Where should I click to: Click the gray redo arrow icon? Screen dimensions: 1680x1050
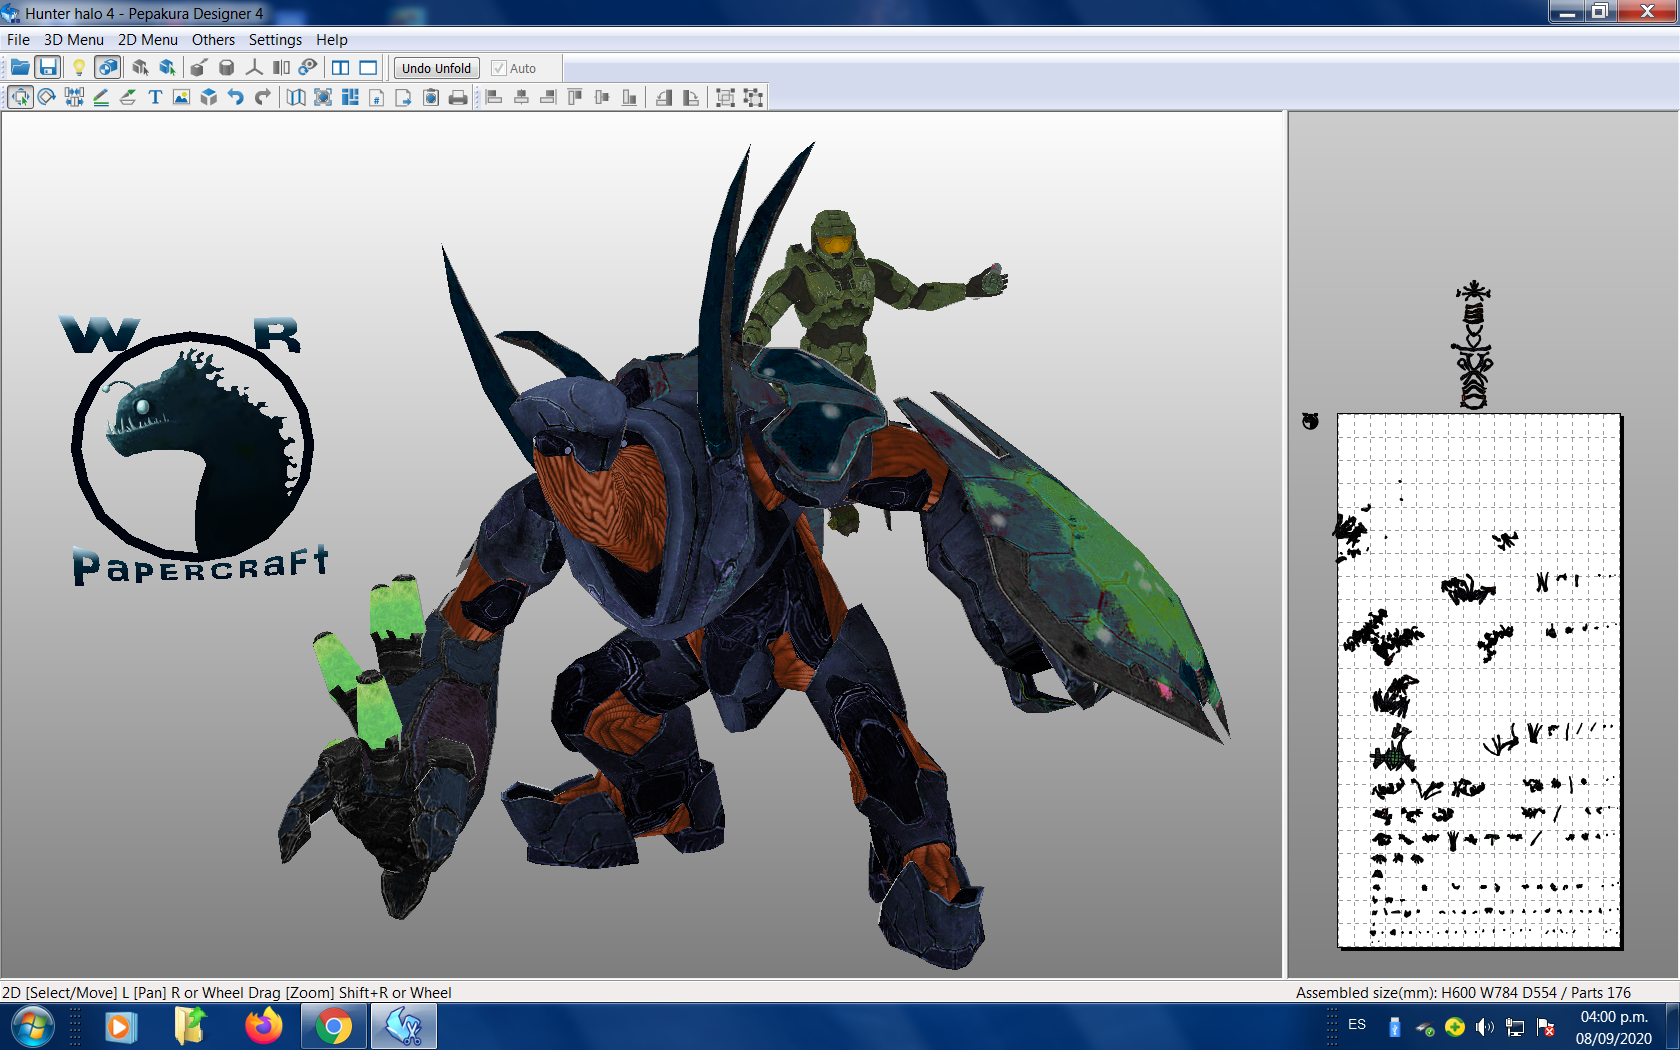pos(262,97)
